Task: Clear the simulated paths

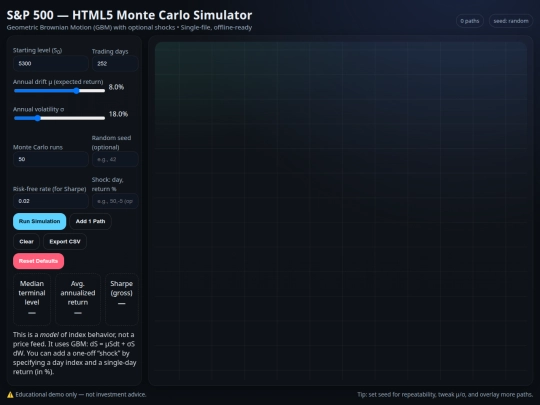Action: (x=27, y=241)
